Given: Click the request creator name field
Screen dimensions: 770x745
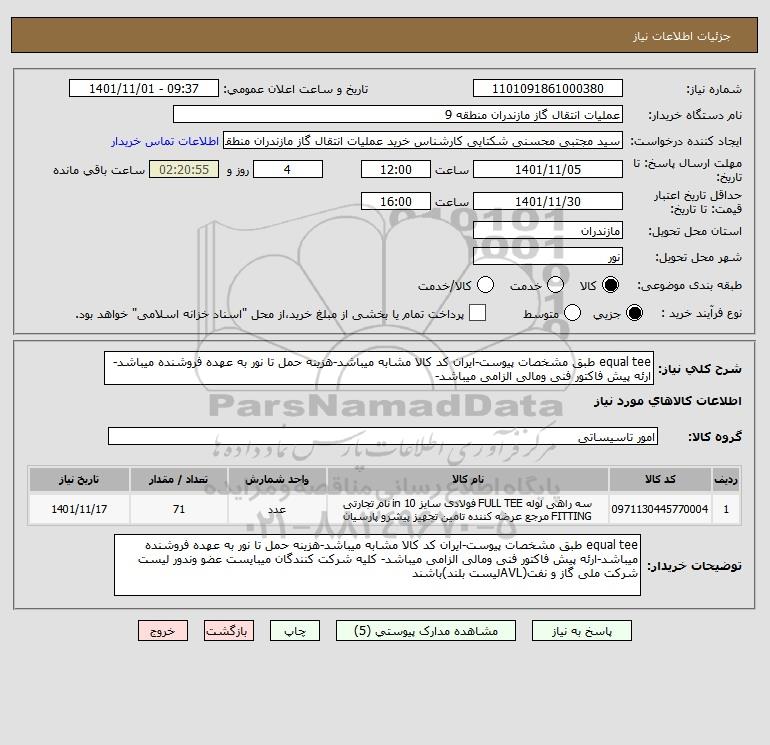Looking at the screenshot, I should pyautogui.click(x=423, y=141).
